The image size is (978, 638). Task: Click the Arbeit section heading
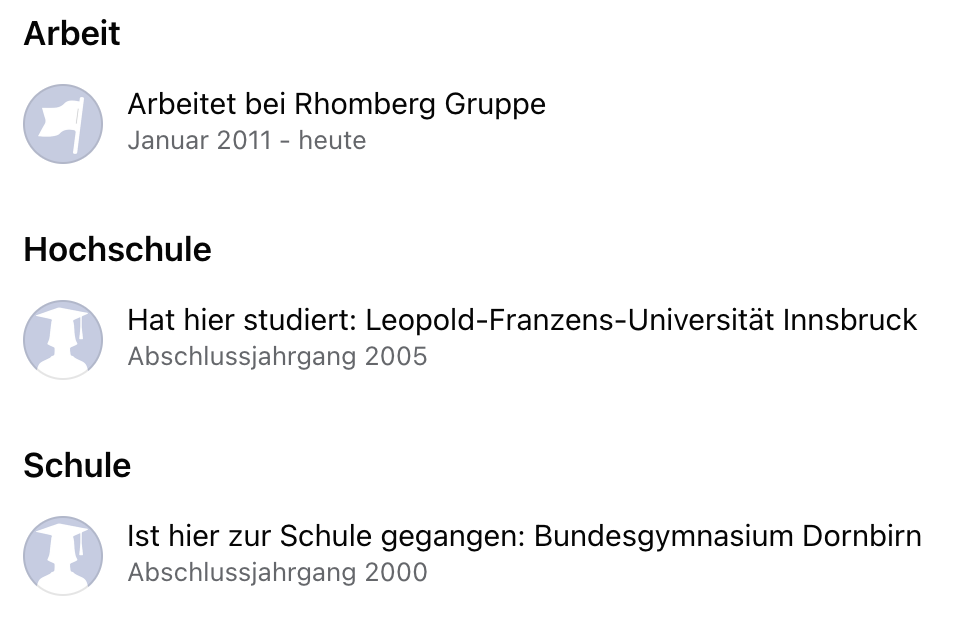pyautogui.click(x=72, y=34)
